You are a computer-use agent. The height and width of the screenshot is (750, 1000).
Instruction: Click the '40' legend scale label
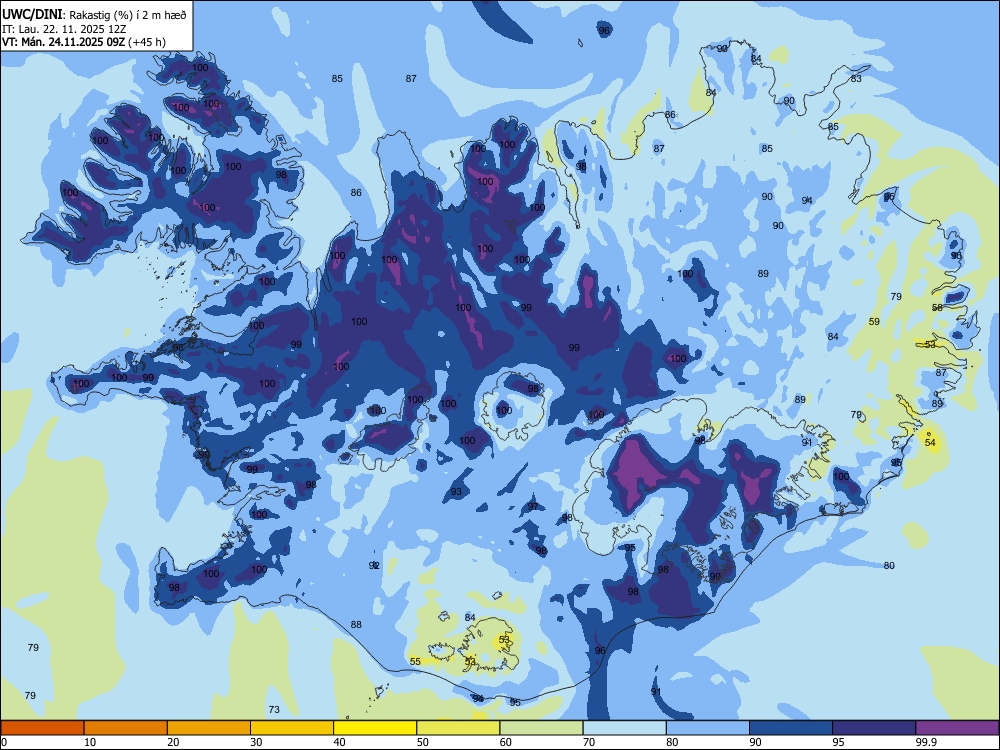(x=340, y=742)
